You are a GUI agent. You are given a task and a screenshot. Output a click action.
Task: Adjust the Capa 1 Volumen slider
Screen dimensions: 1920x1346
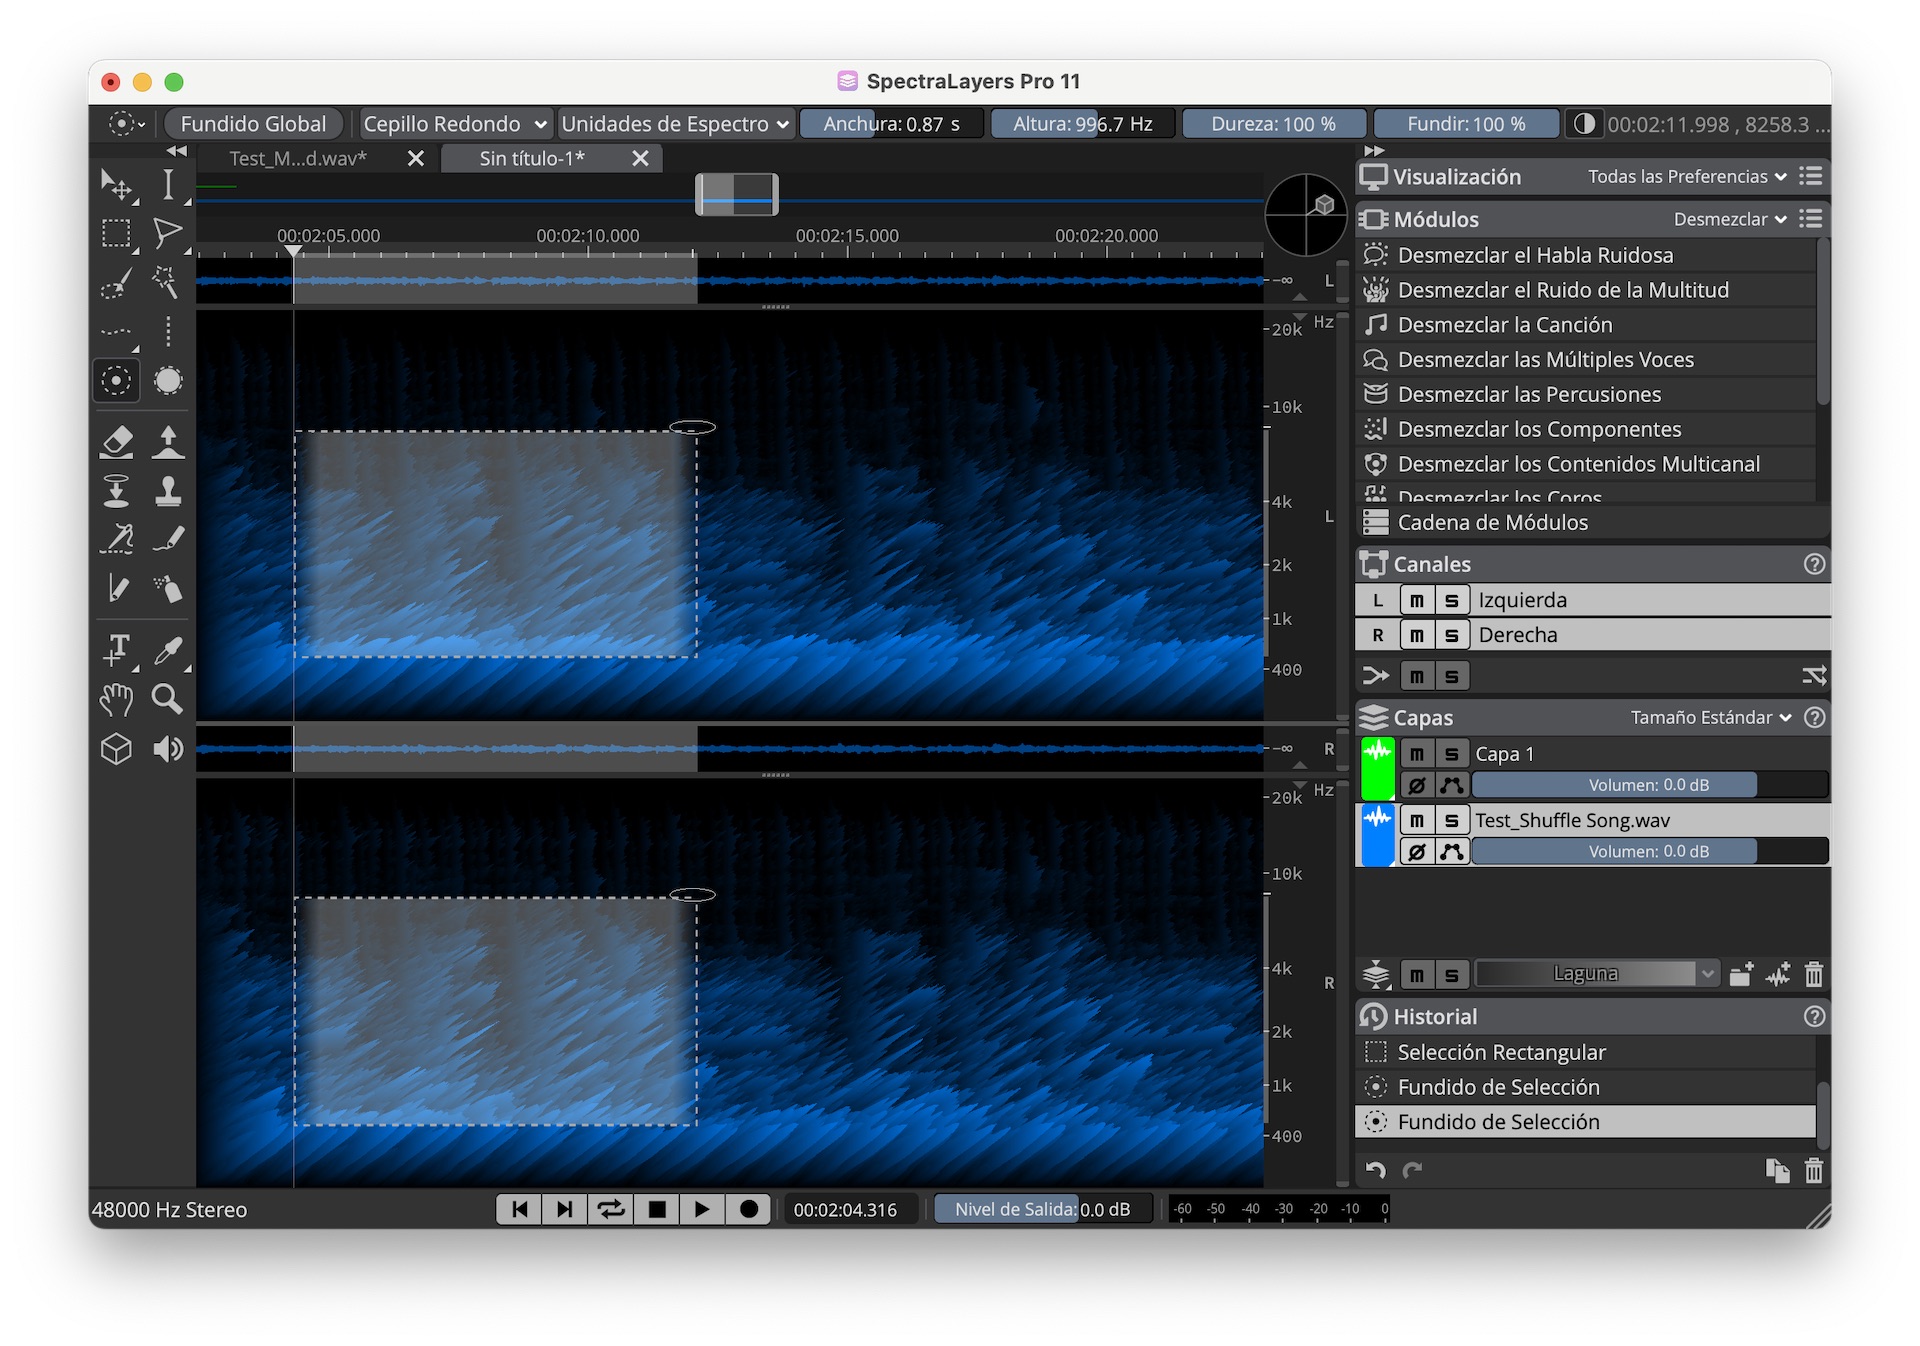[x=1648, y=785]
